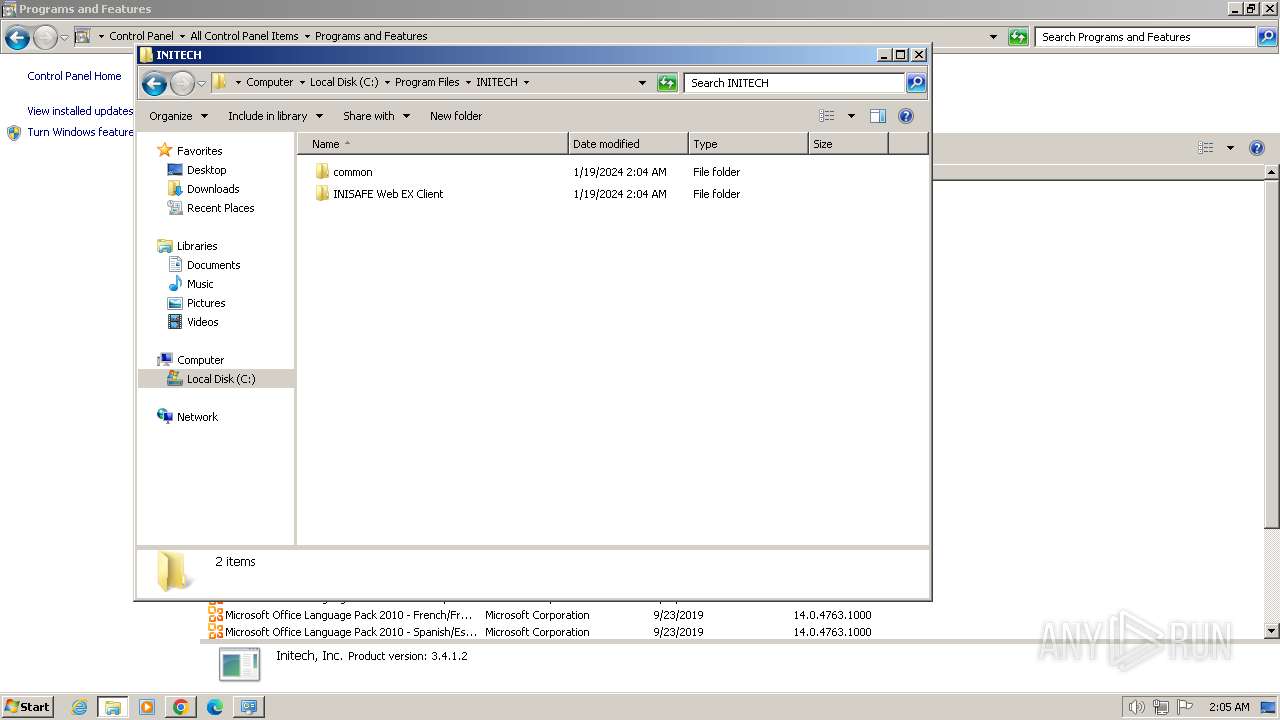Viewport: 1280px width, 720px height.
Task: Expand view options arrow in Programs and Features
Action: 1230,148
